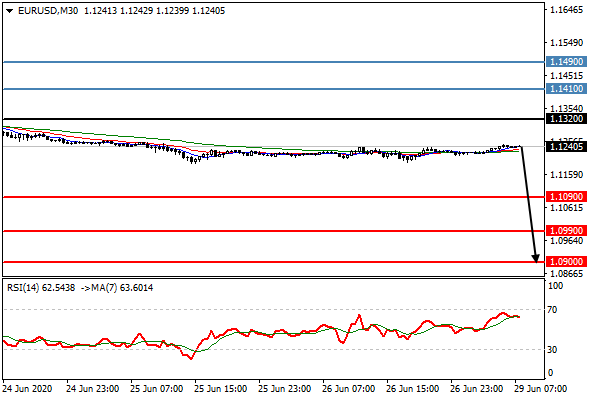
Task: Click the black 1.13200 level label
Action: (566, 119)
